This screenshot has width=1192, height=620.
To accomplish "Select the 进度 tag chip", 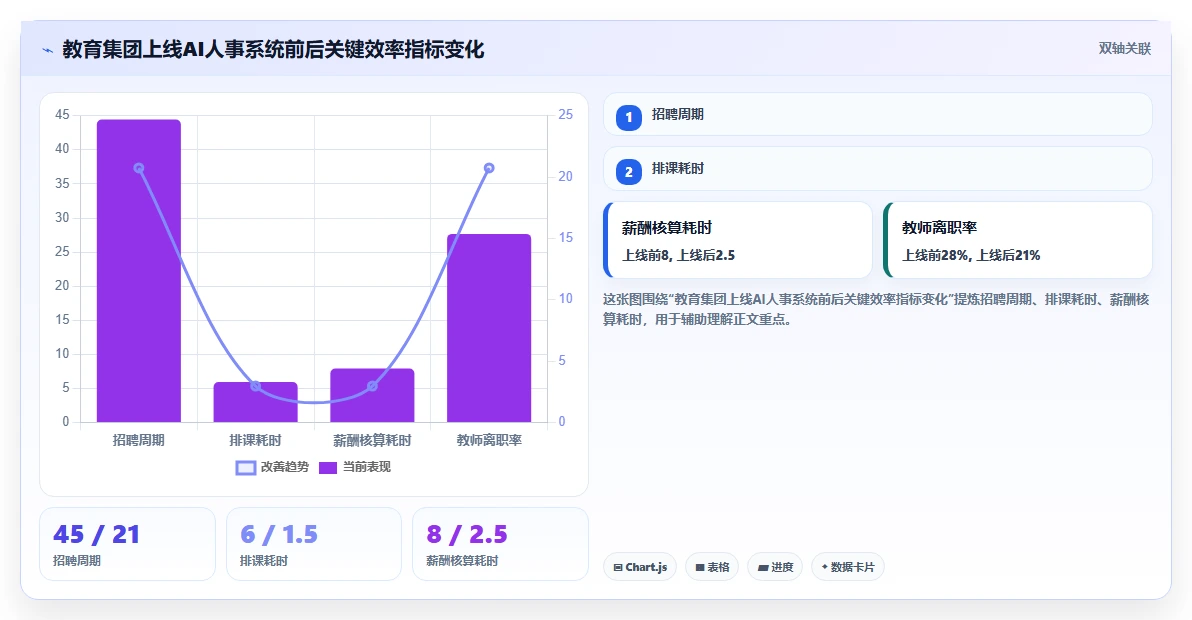I will 775,567.
